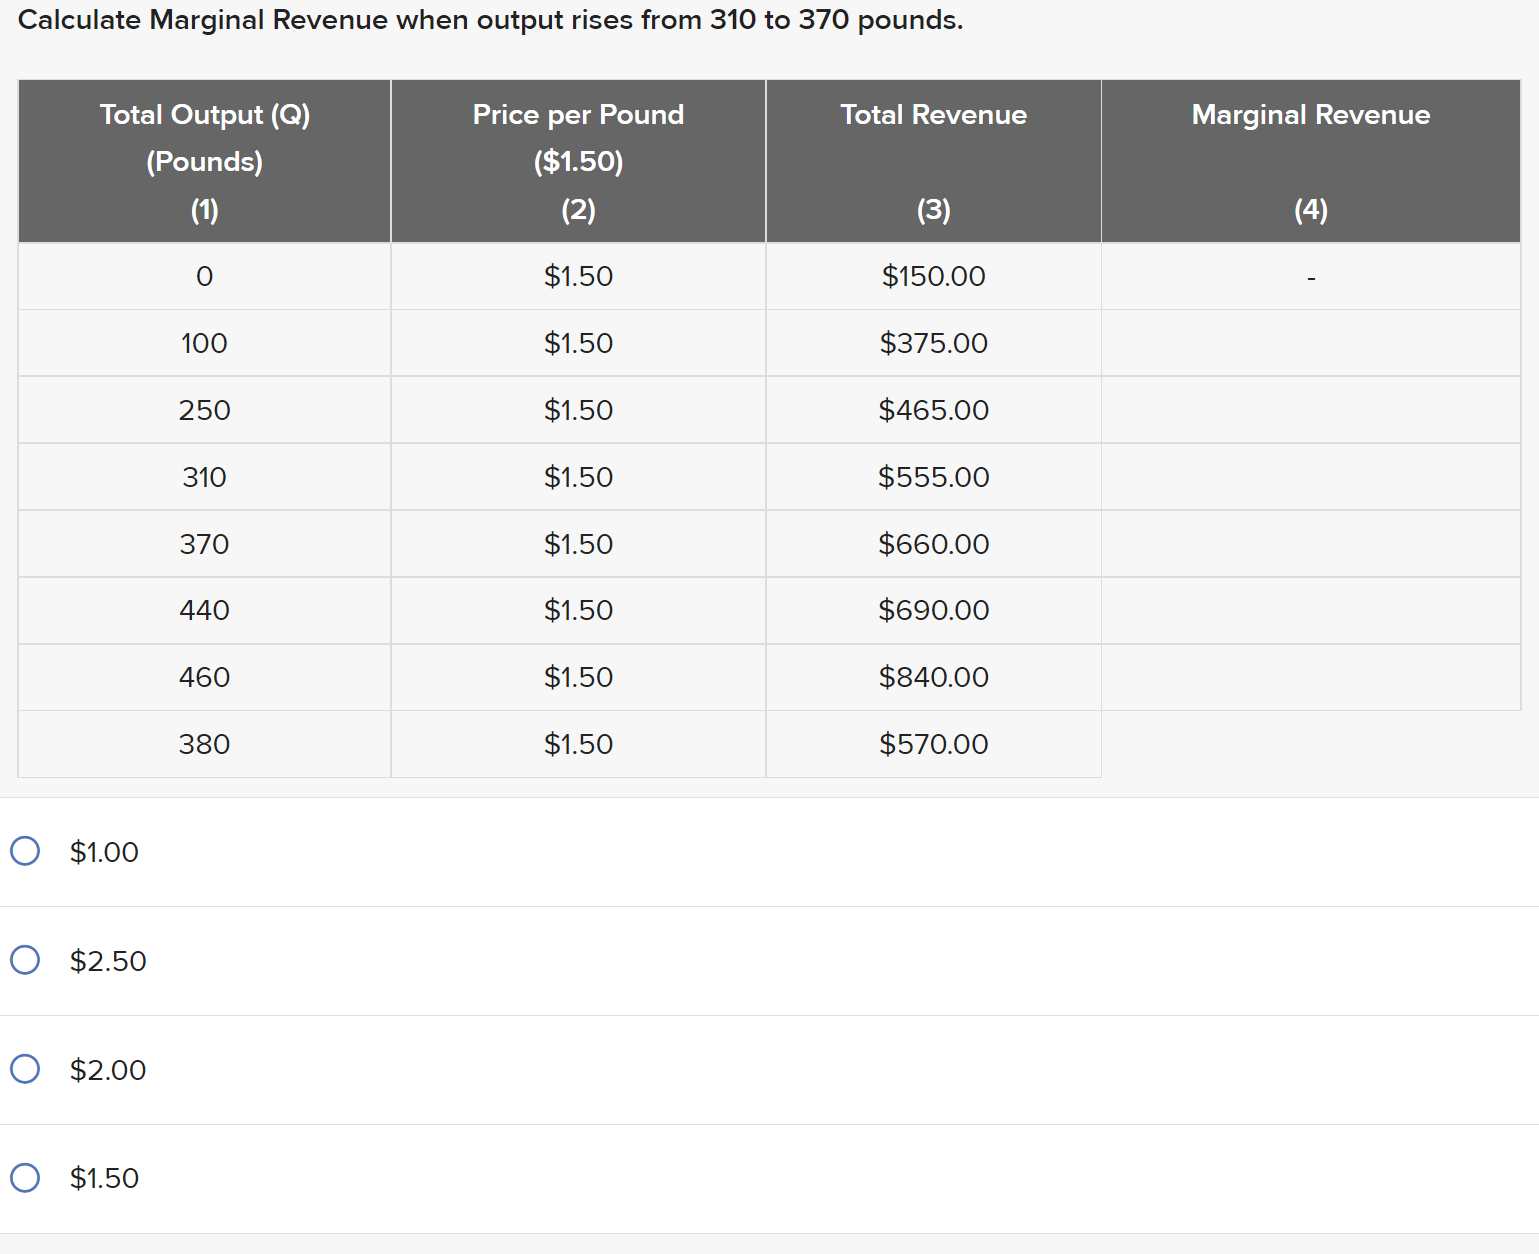This screenshot has height=1254, width=1539.
Task: Click the dash in the Marginal Revenue column
Action: point(1310,276)
